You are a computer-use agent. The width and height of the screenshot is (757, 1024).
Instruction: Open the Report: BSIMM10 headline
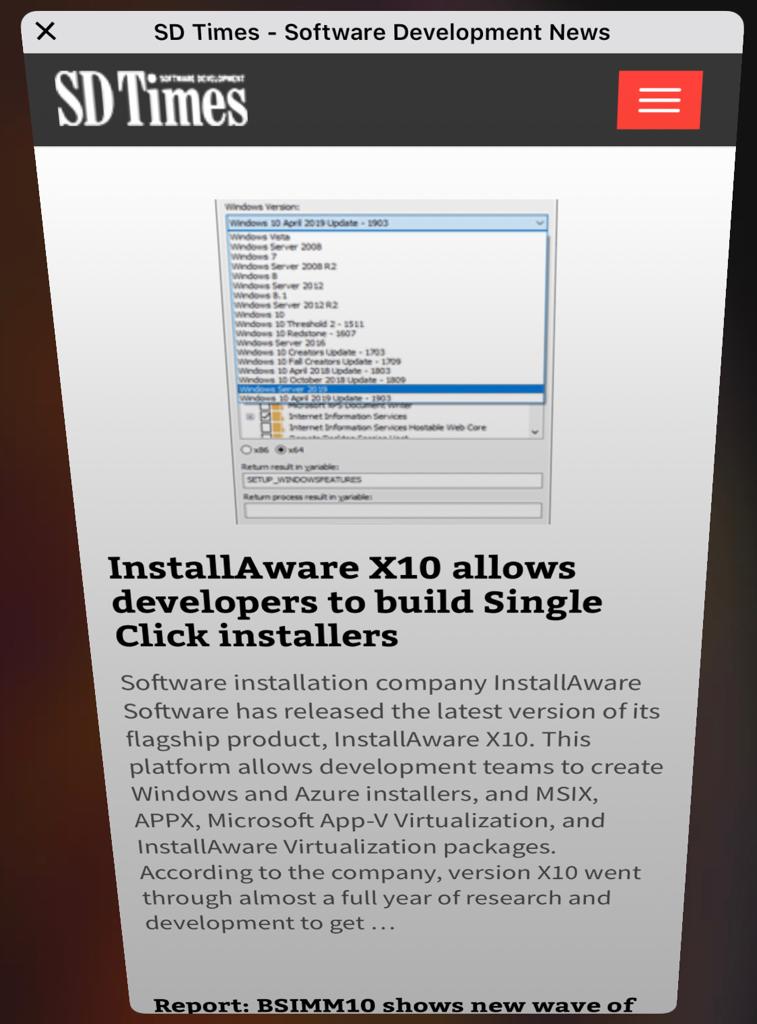click(x=394, y=1004)
